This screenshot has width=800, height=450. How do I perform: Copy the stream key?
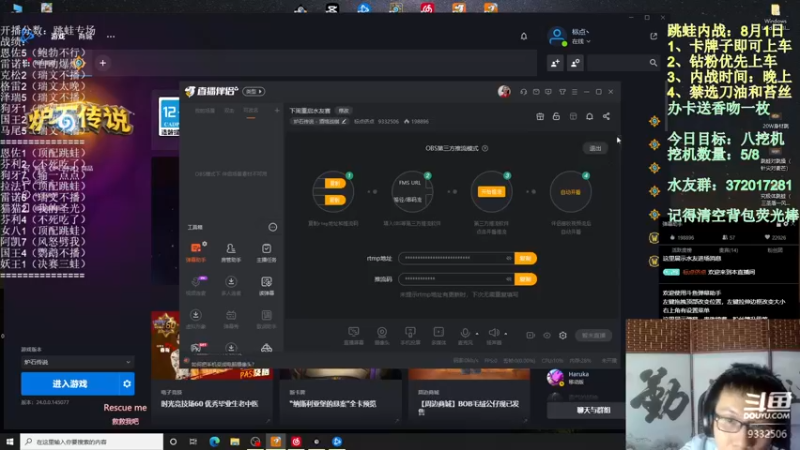pyautogui.click(x=526, y=279)
